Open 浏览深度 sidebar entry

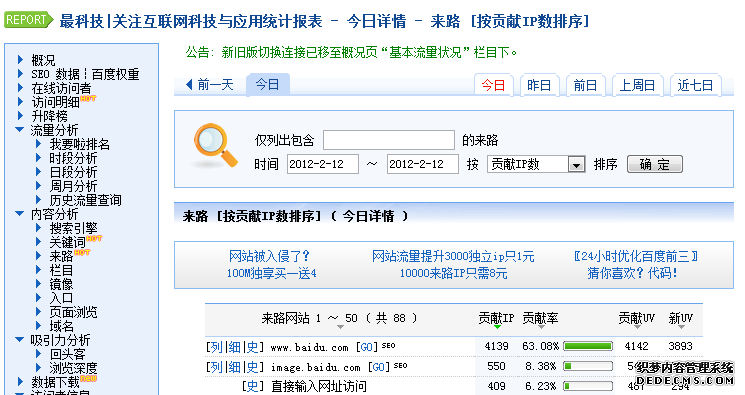point(73,368)
